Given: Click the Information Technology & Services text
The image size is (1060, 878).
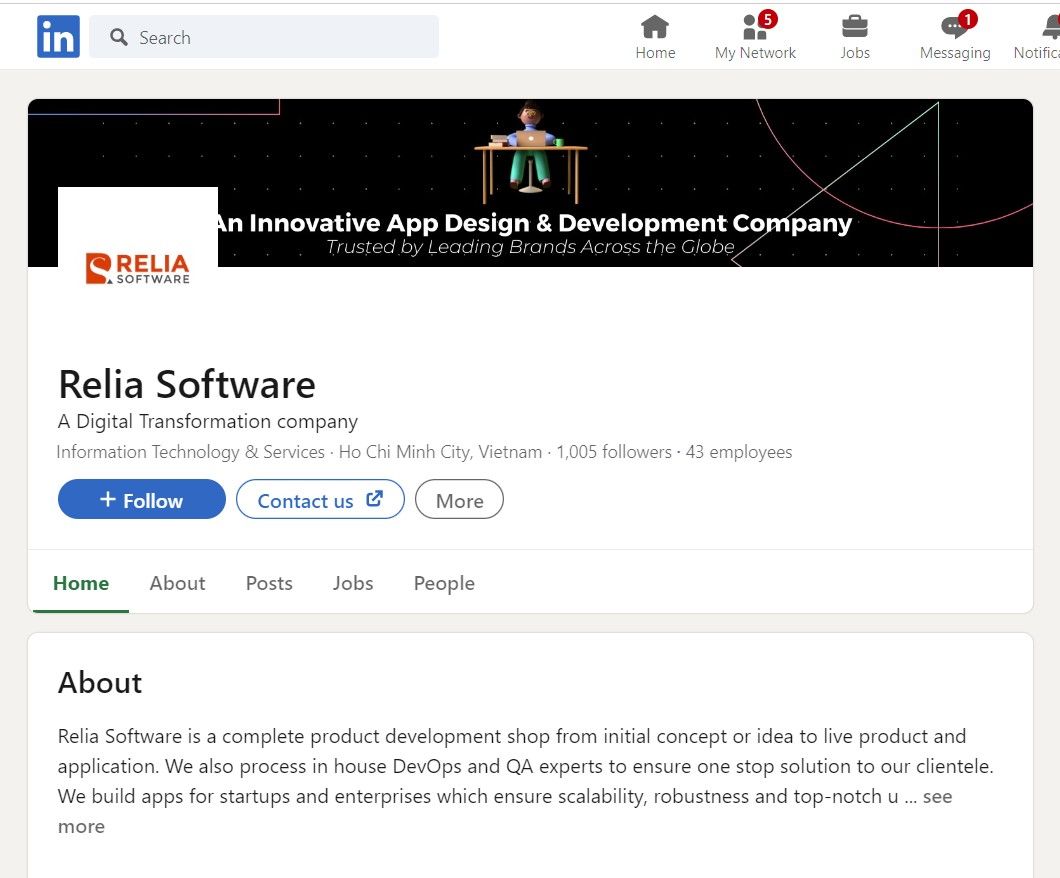Looking at the screenshot, I should (x=191, y=452).
